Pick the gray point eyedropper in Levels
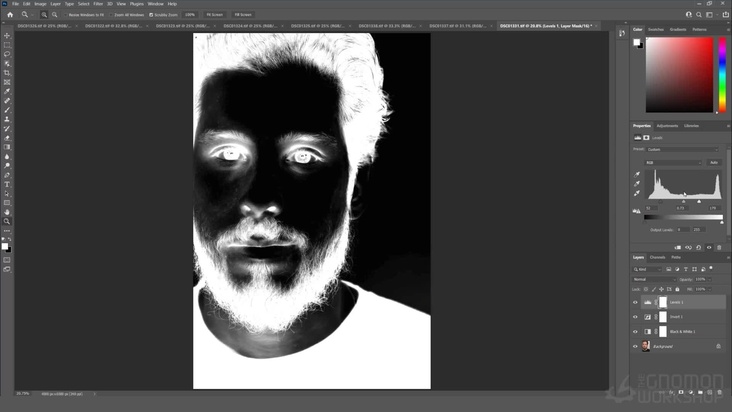The width and height of the screenshot is (732, 412). 637,184
